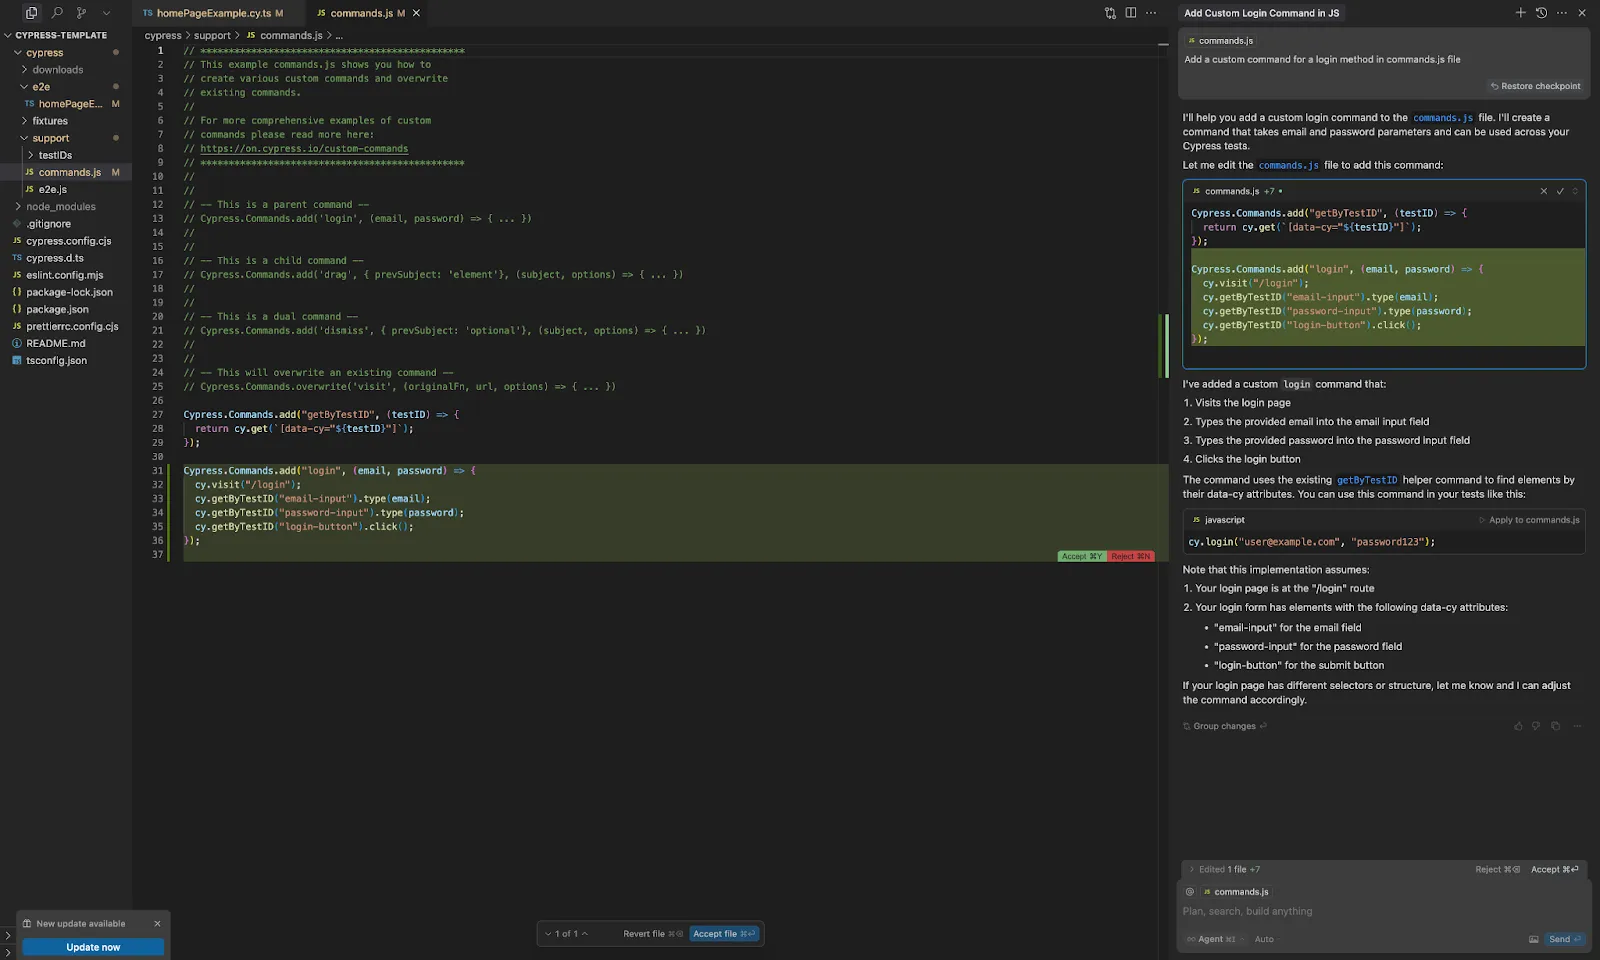Reject diff with X in chat code block
1600x960 pixels.
click(x=1544, y=191)
